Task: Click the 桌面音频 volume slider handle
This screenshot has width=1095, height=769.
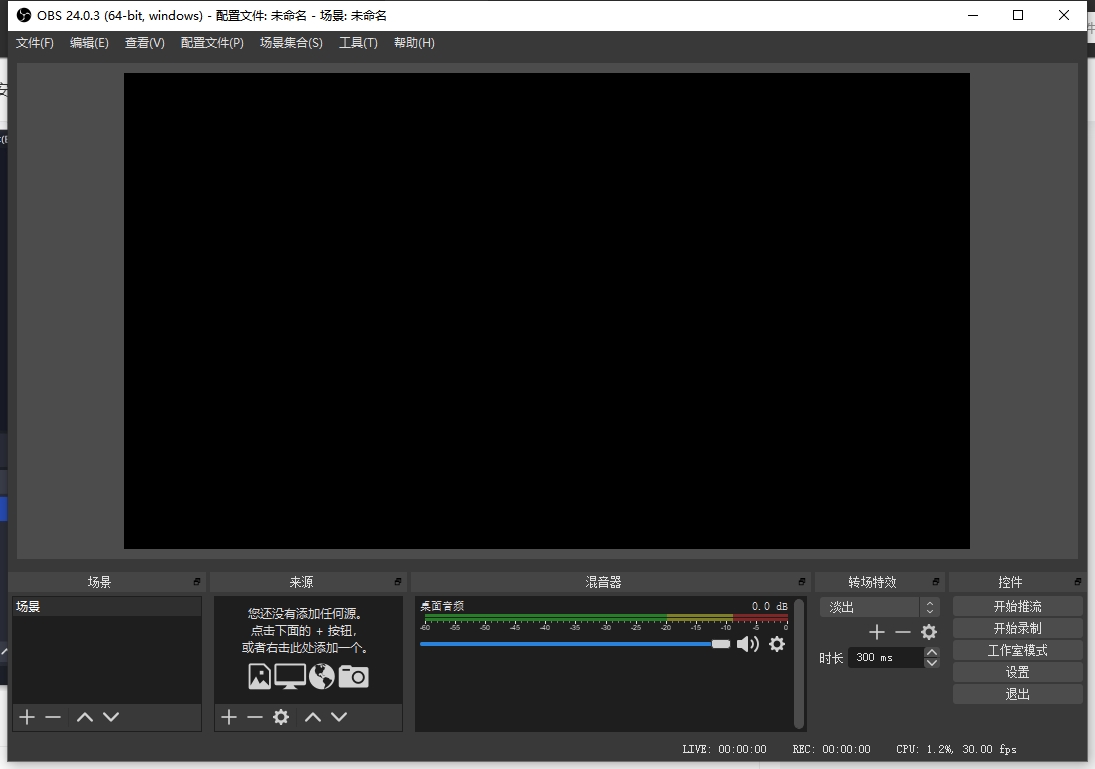Action: (x=720, y=644)
